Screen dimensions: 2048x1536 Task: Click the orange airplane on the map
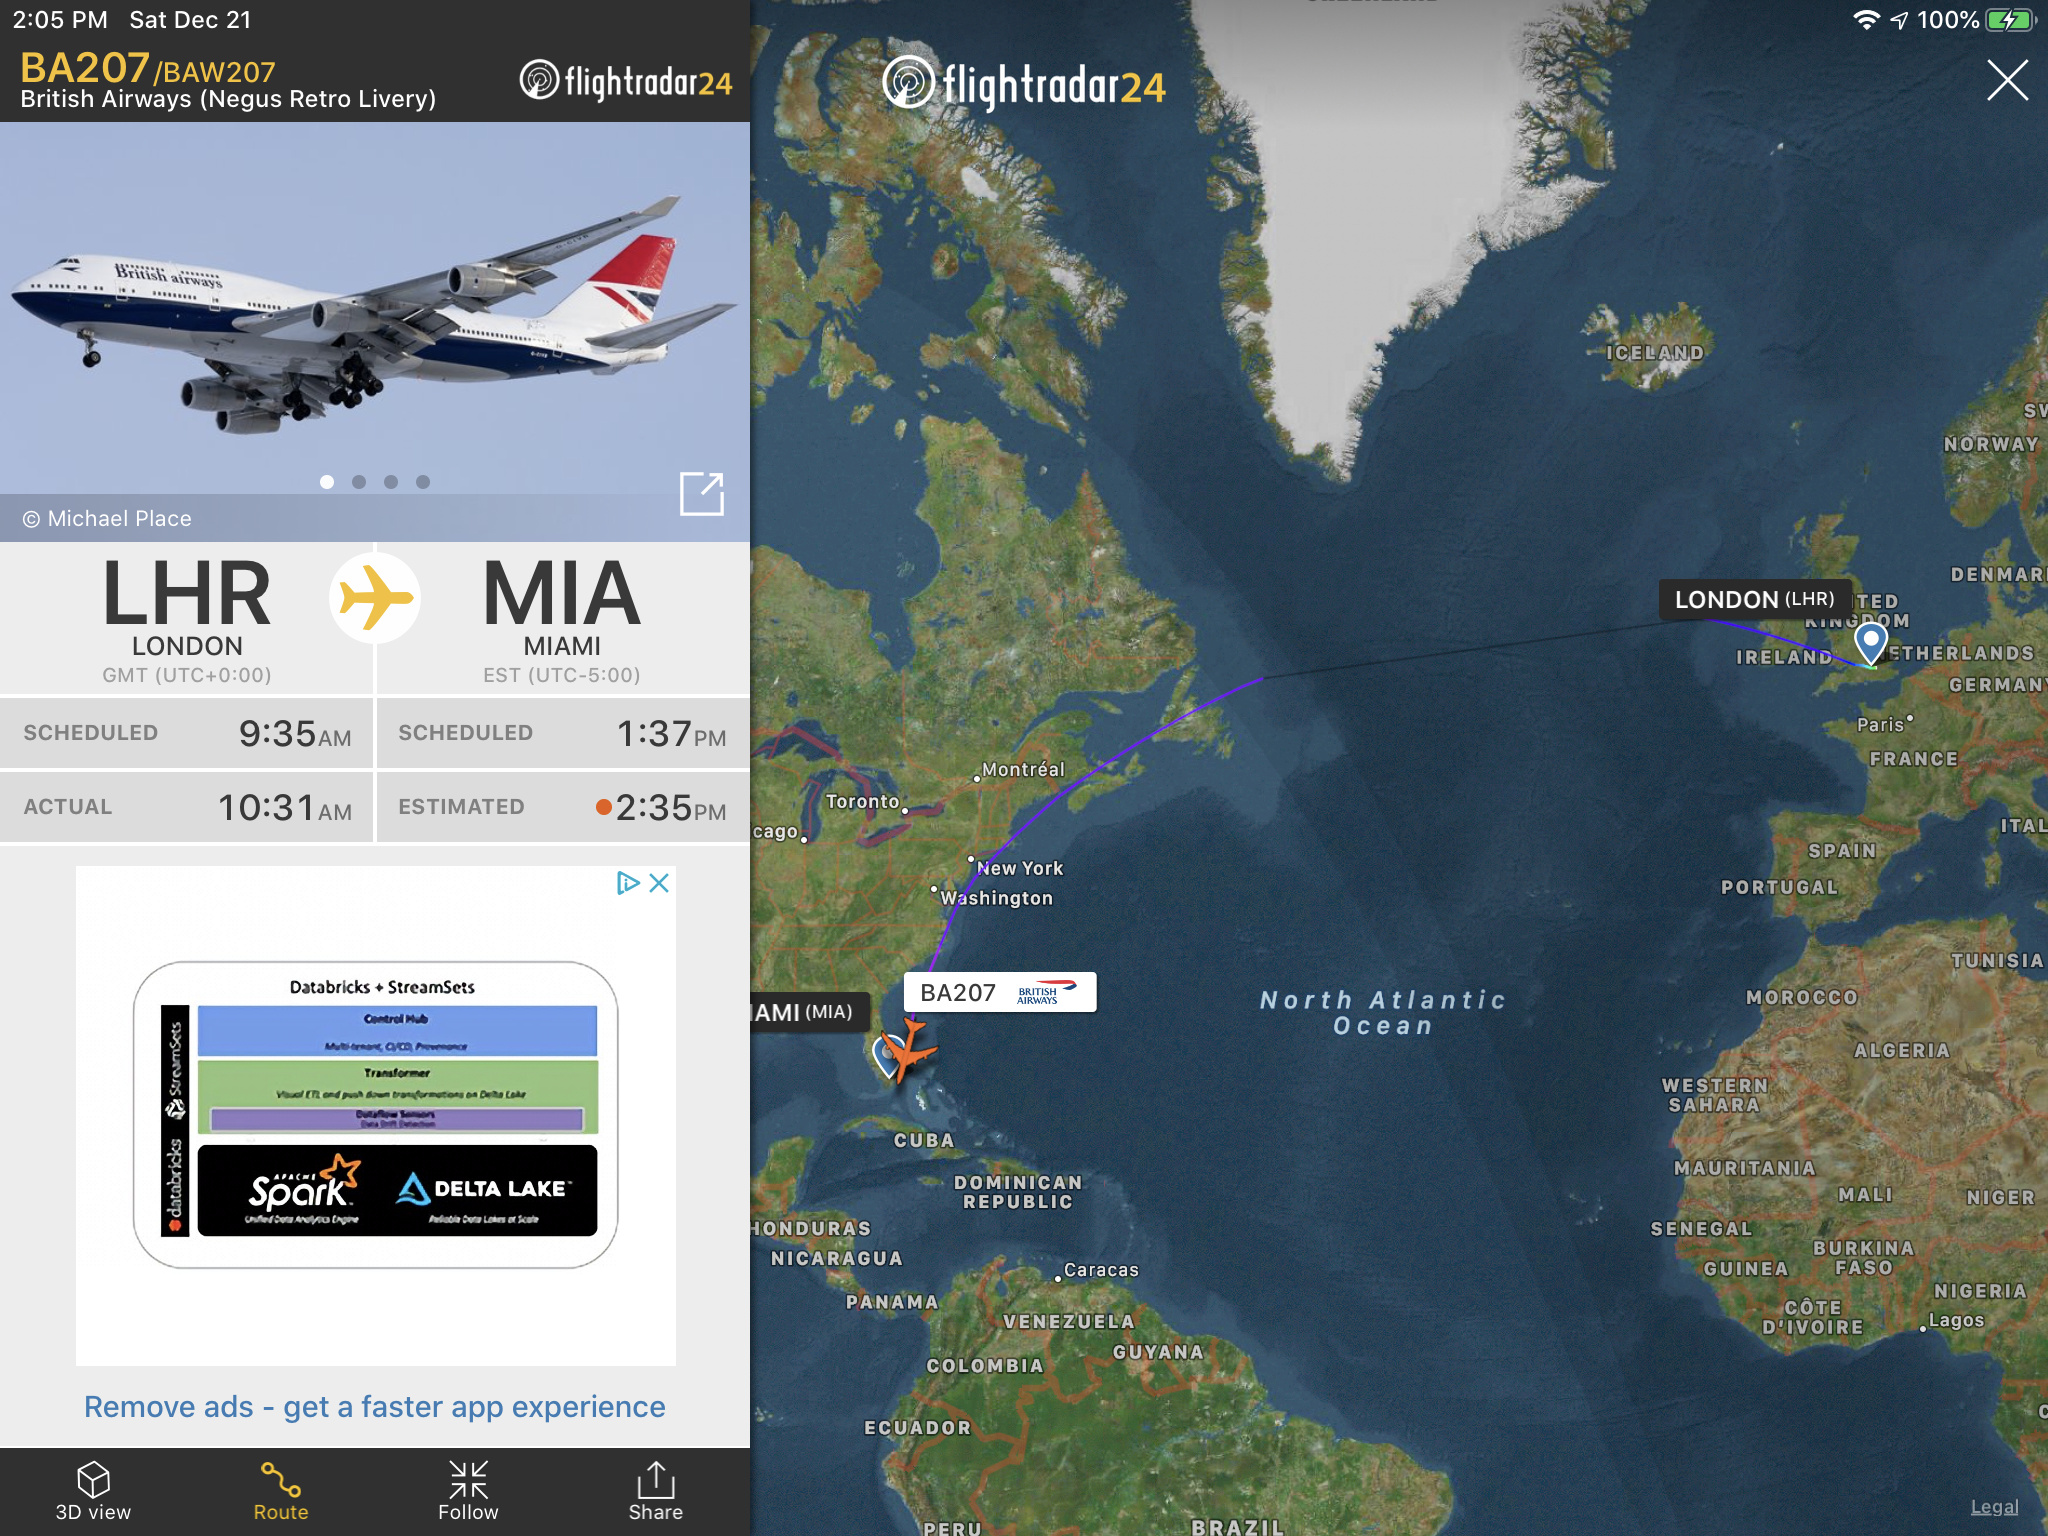[x=909, y=1048]
